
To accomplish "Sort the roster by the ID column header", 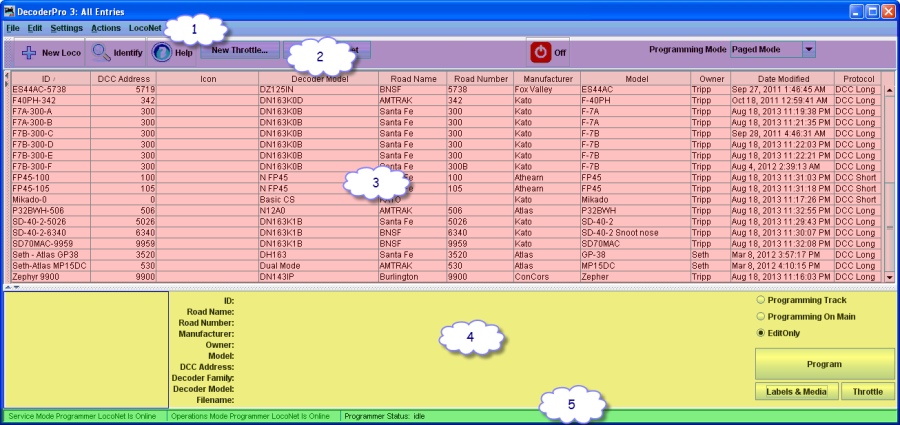I will [x=47, y=77].
